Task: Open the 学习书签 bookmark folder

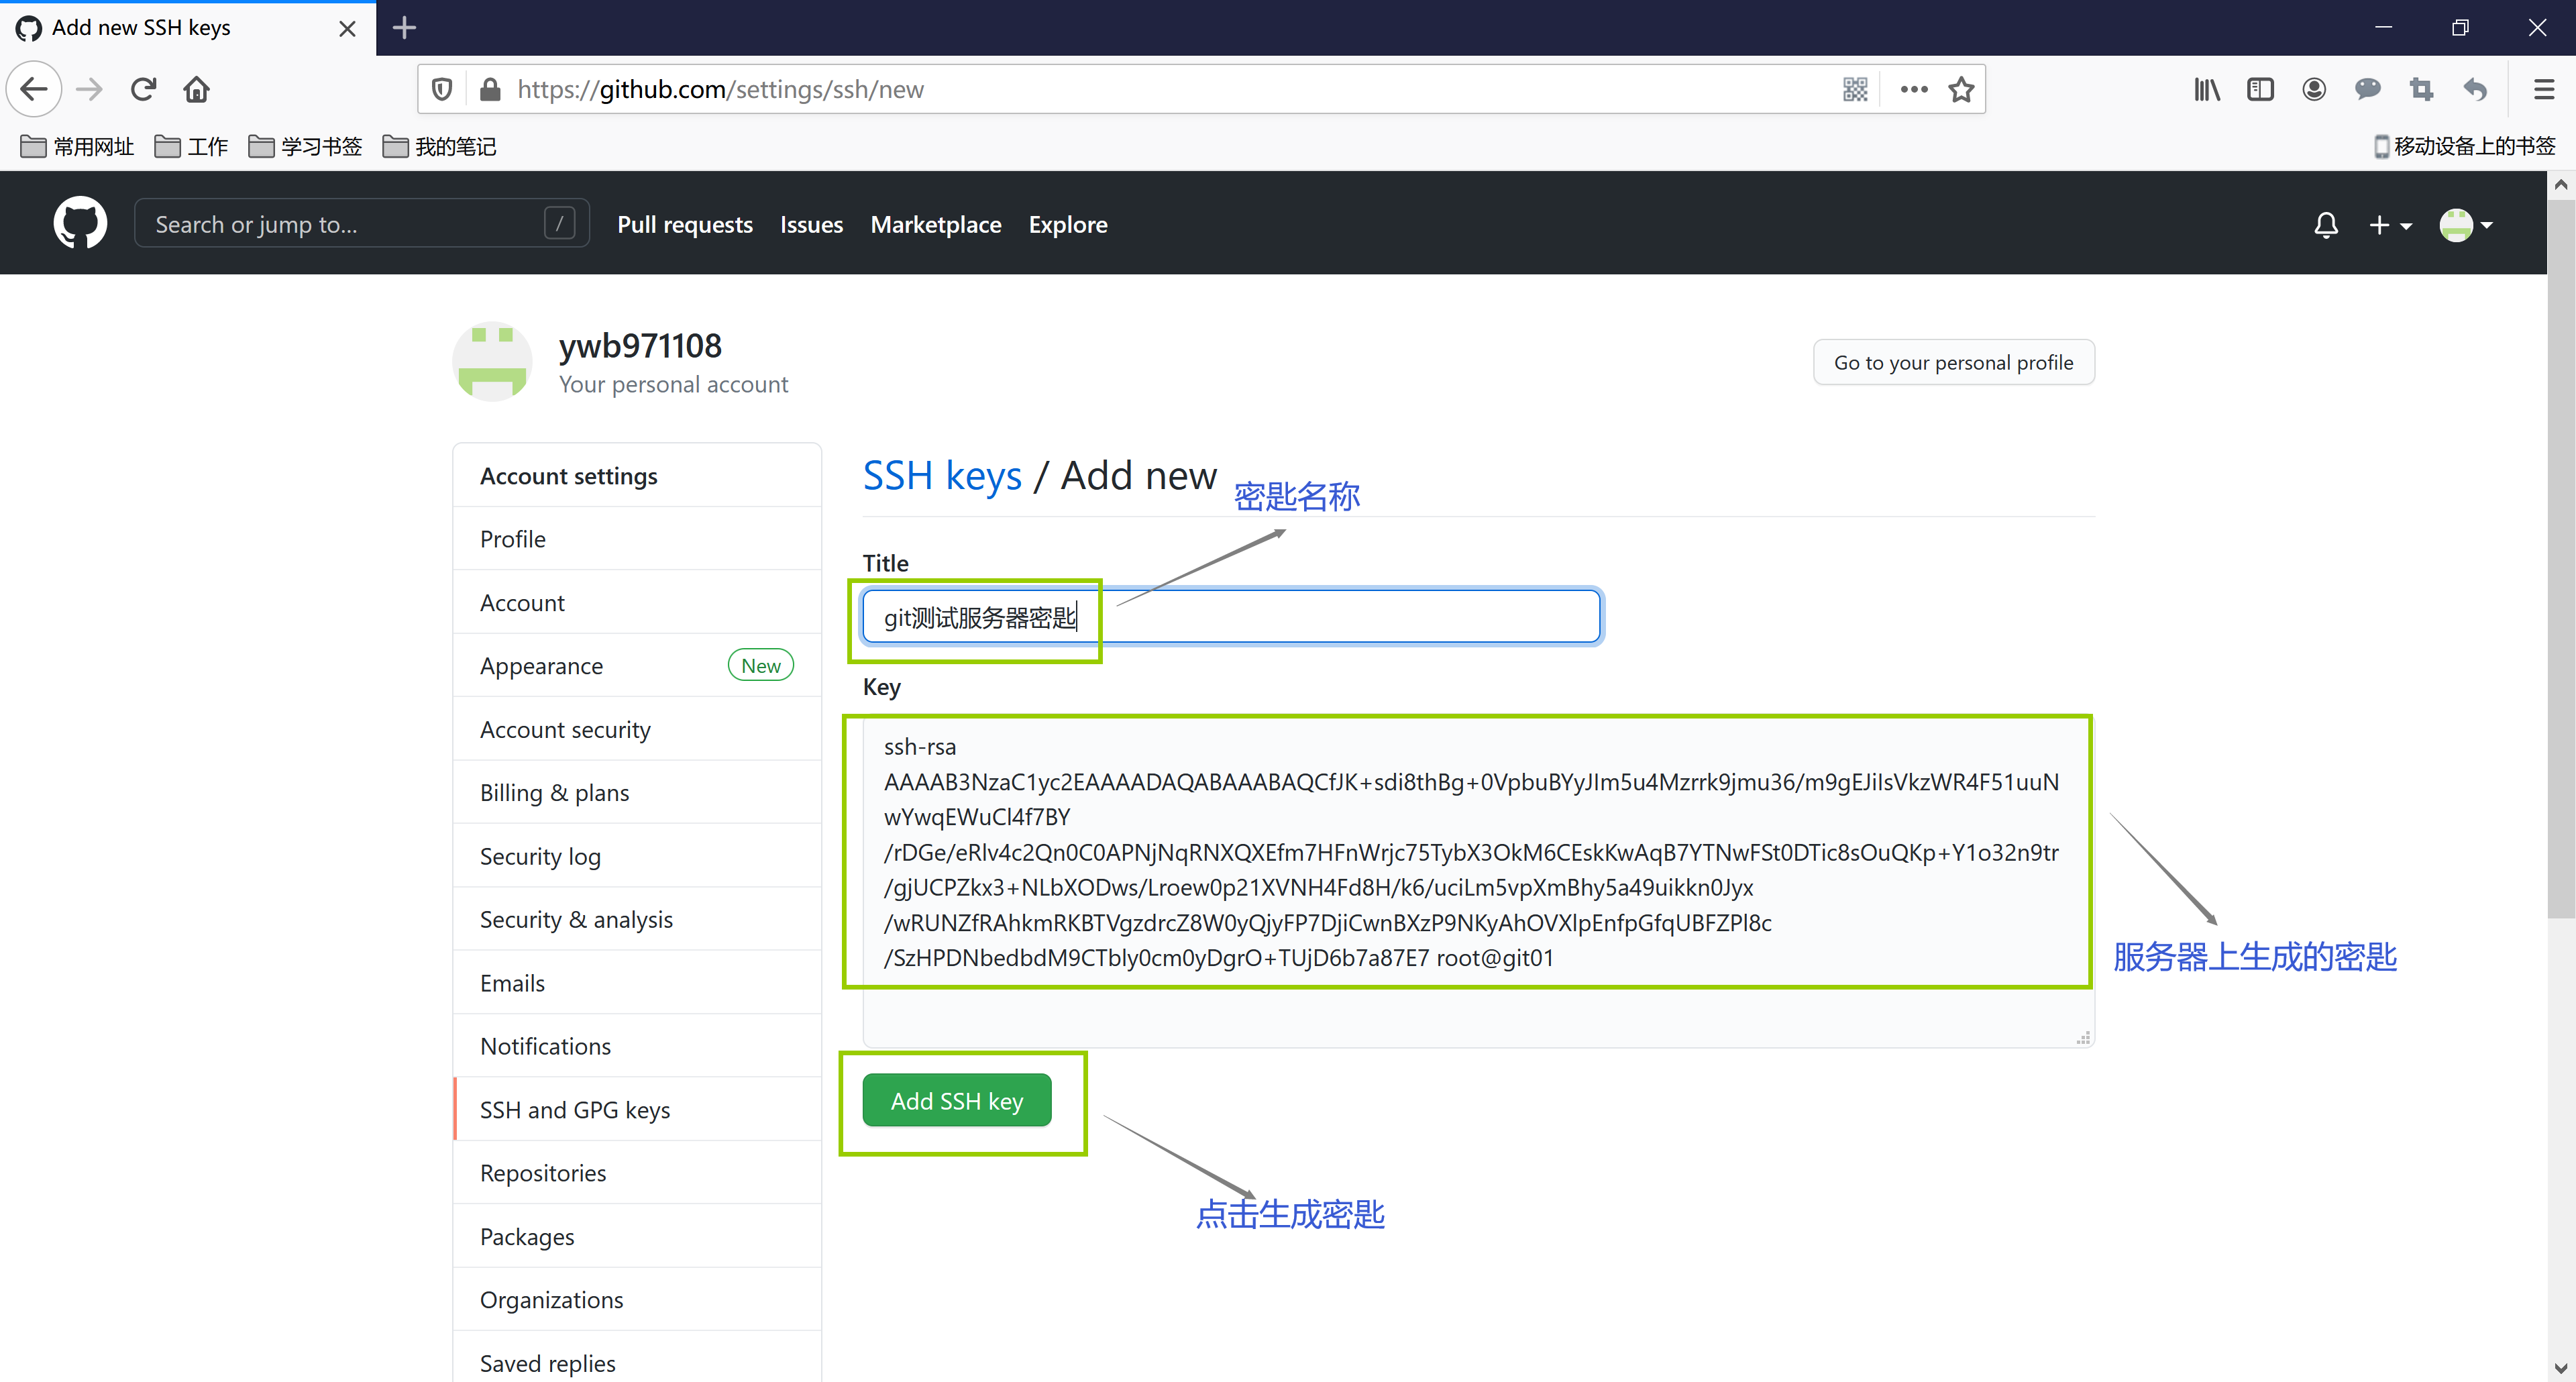Action: (x=305, y=146)
